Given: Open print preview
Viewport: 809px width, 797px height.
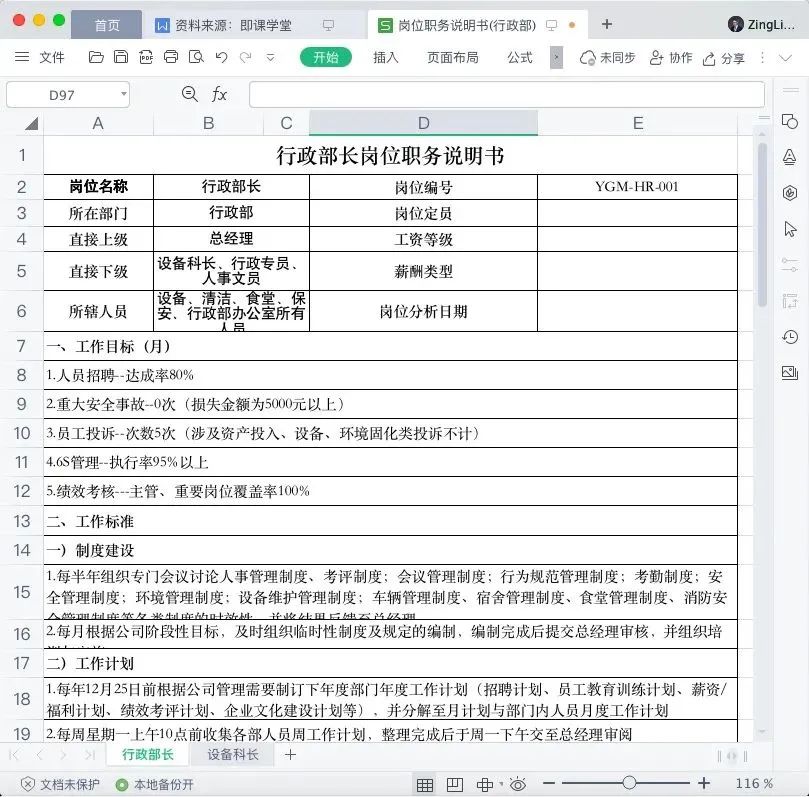Looking at the screenshot, I should pos(196,57).
